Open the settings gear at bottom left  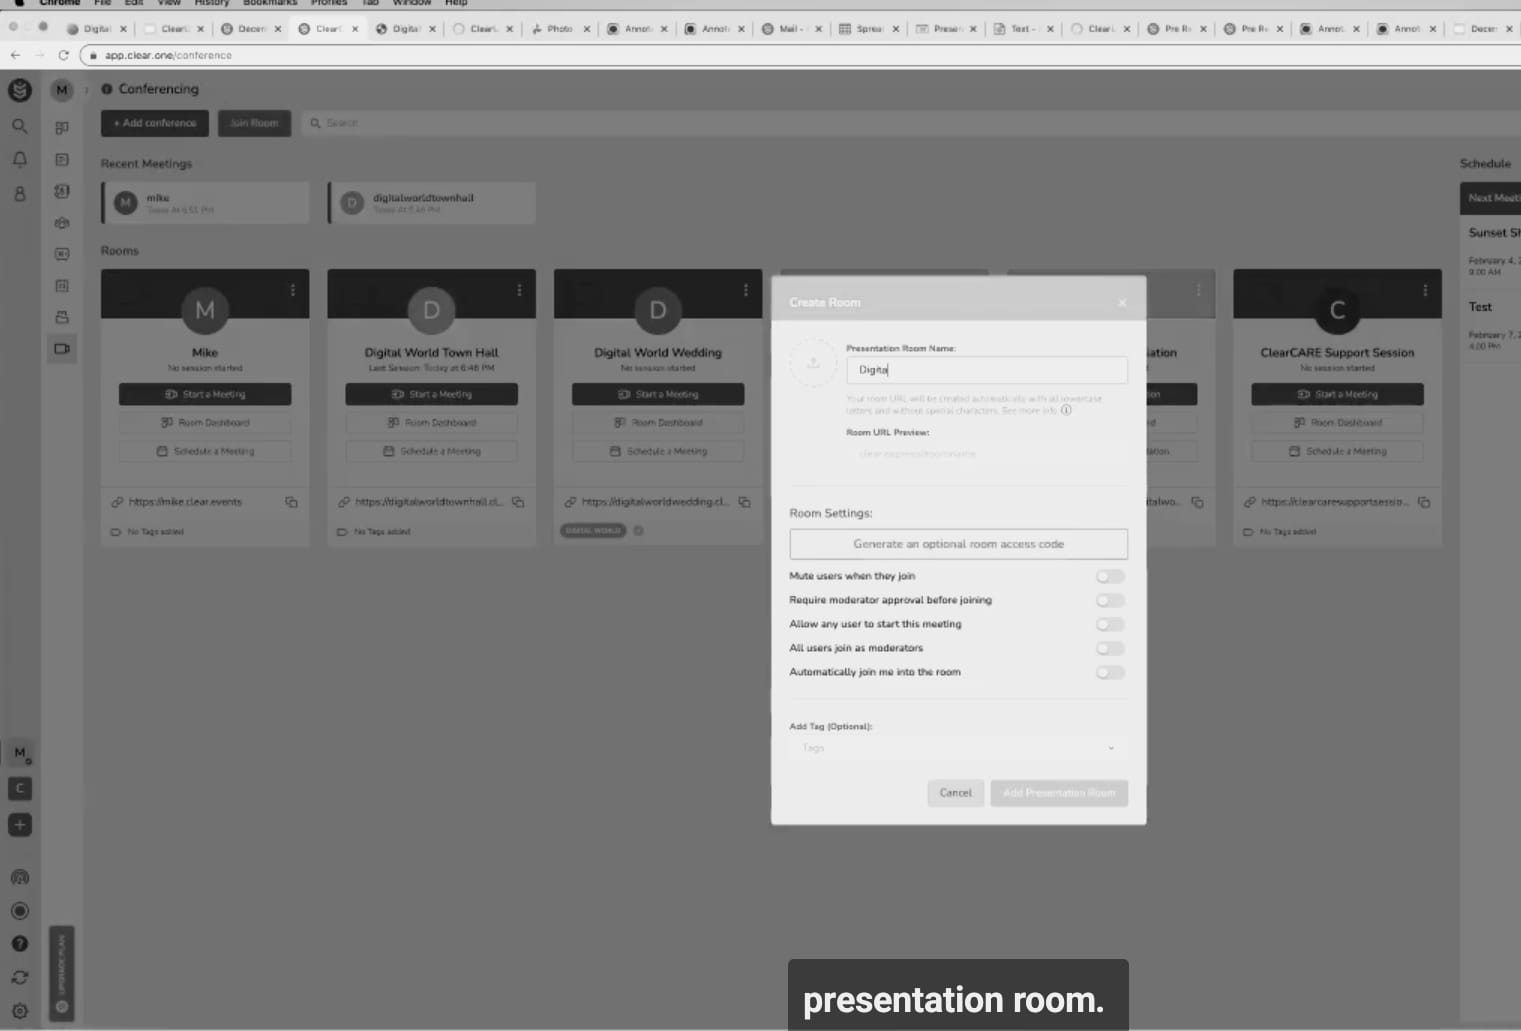coord(19,1011)
